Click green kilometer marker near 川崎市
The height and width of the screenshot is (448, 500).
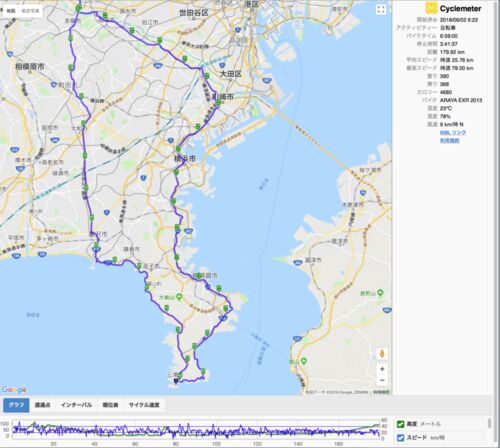(x=218, y=103)
